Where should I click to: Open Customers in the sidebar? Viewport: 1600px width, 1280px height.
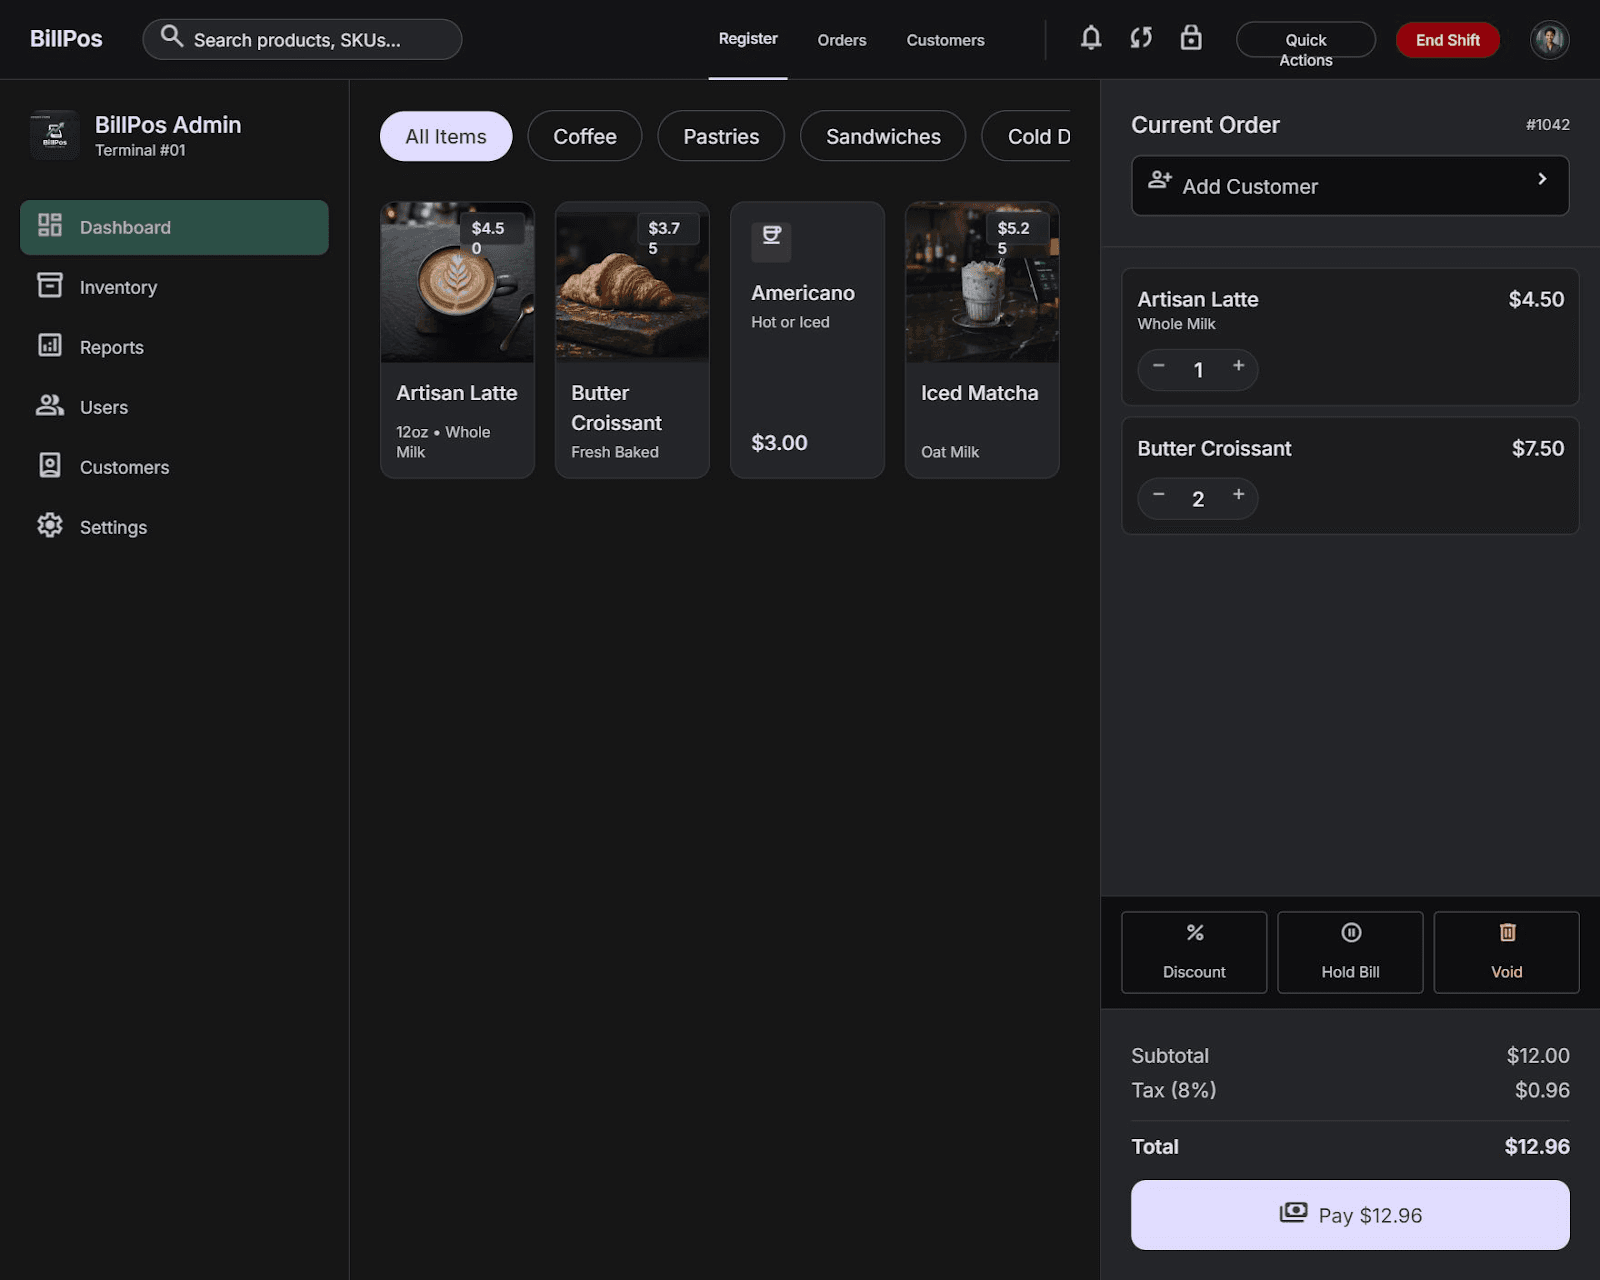coord(174,467)
